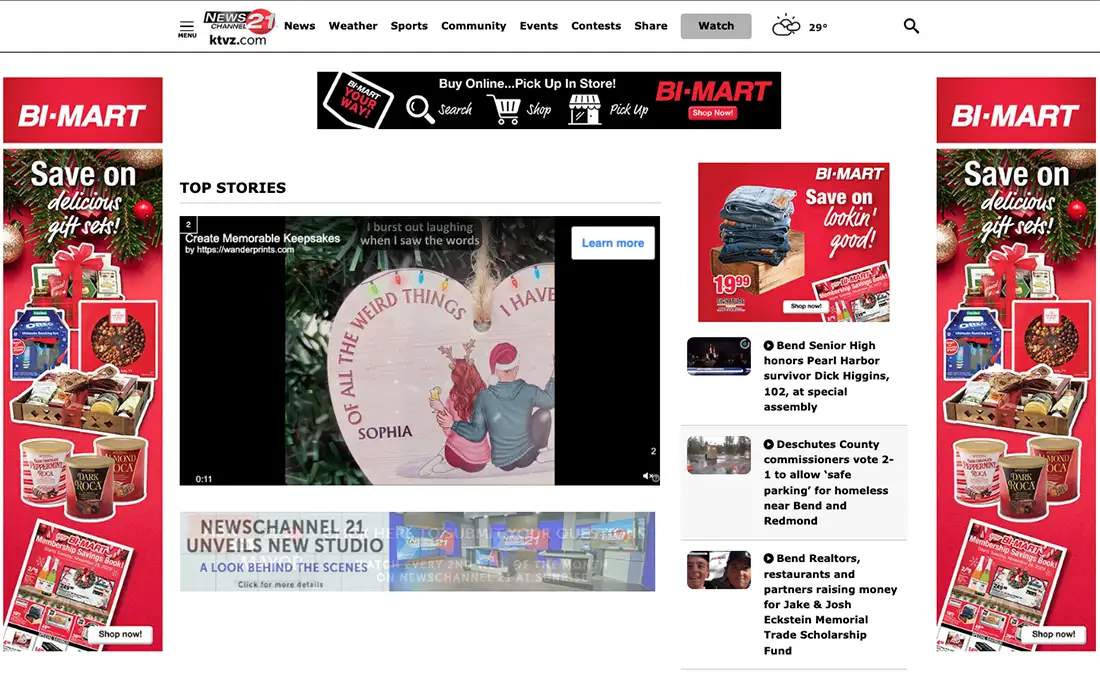1100x680 pixels.
Task: Open the safe parking story thumbnail
Action: [x=718, y=455]
